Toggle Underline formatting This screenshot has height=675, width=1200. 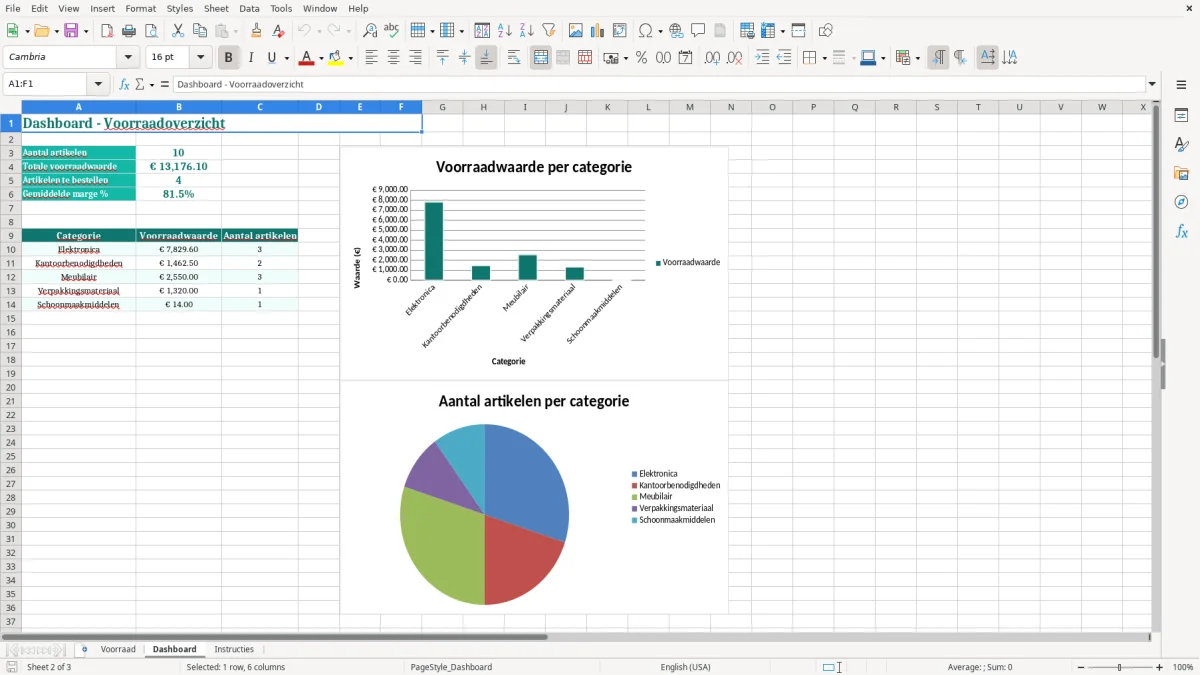click(x=271, y=58)
